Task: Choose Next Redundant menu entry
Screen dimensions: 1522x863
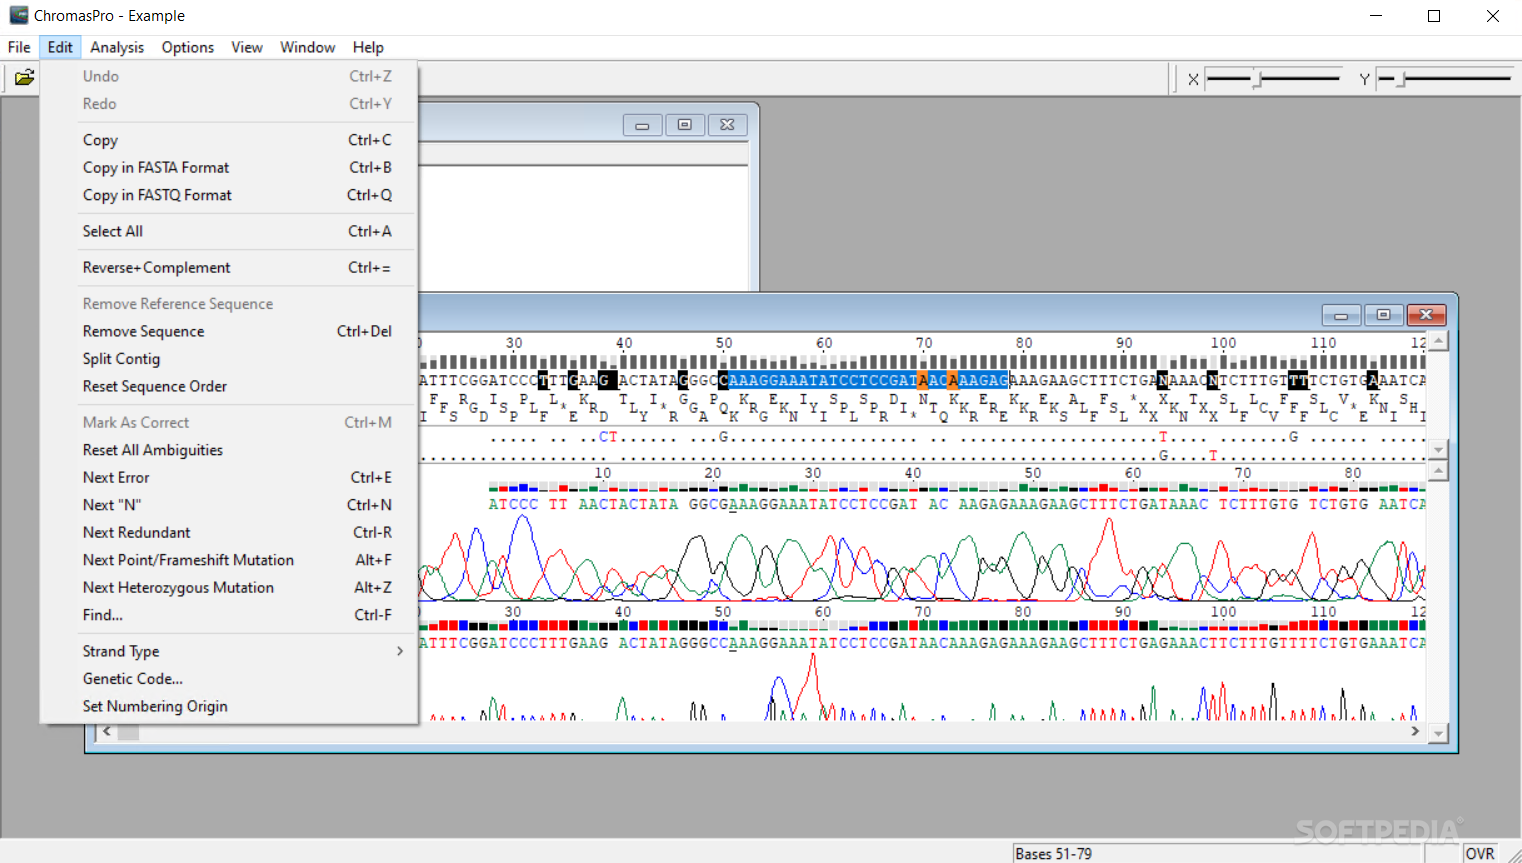Action: coord(229,533)
